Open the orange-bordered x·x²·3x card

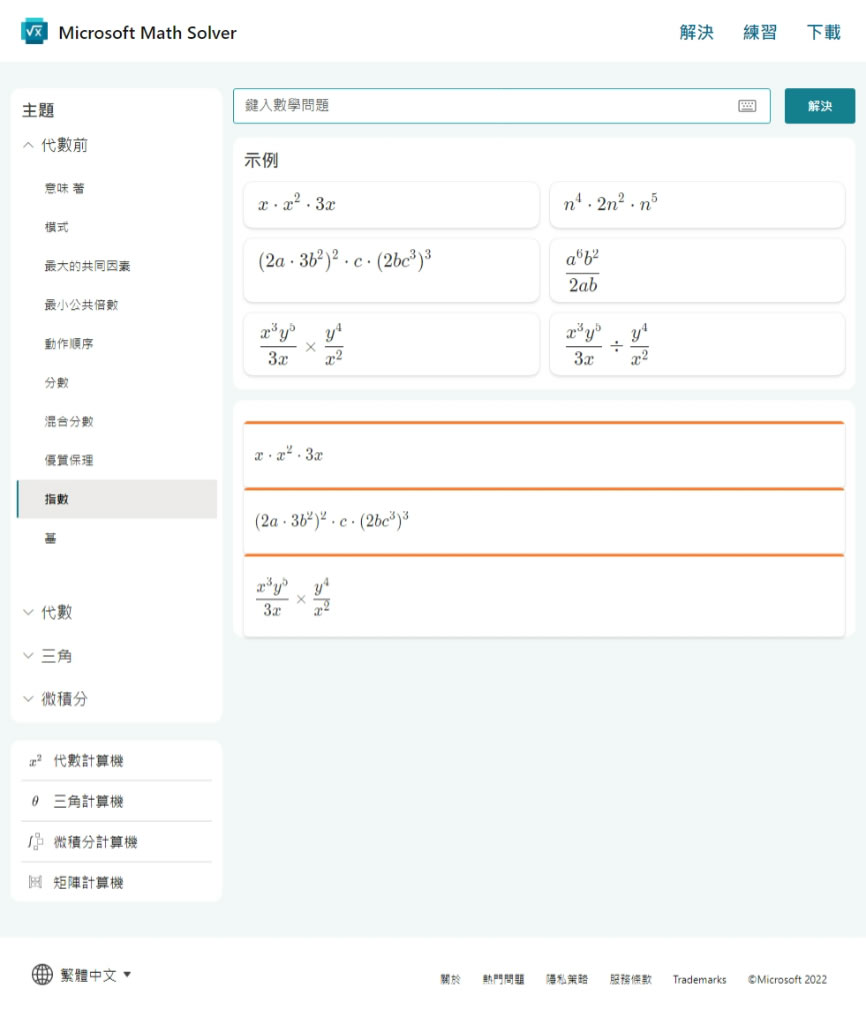(x=544, y=455)
